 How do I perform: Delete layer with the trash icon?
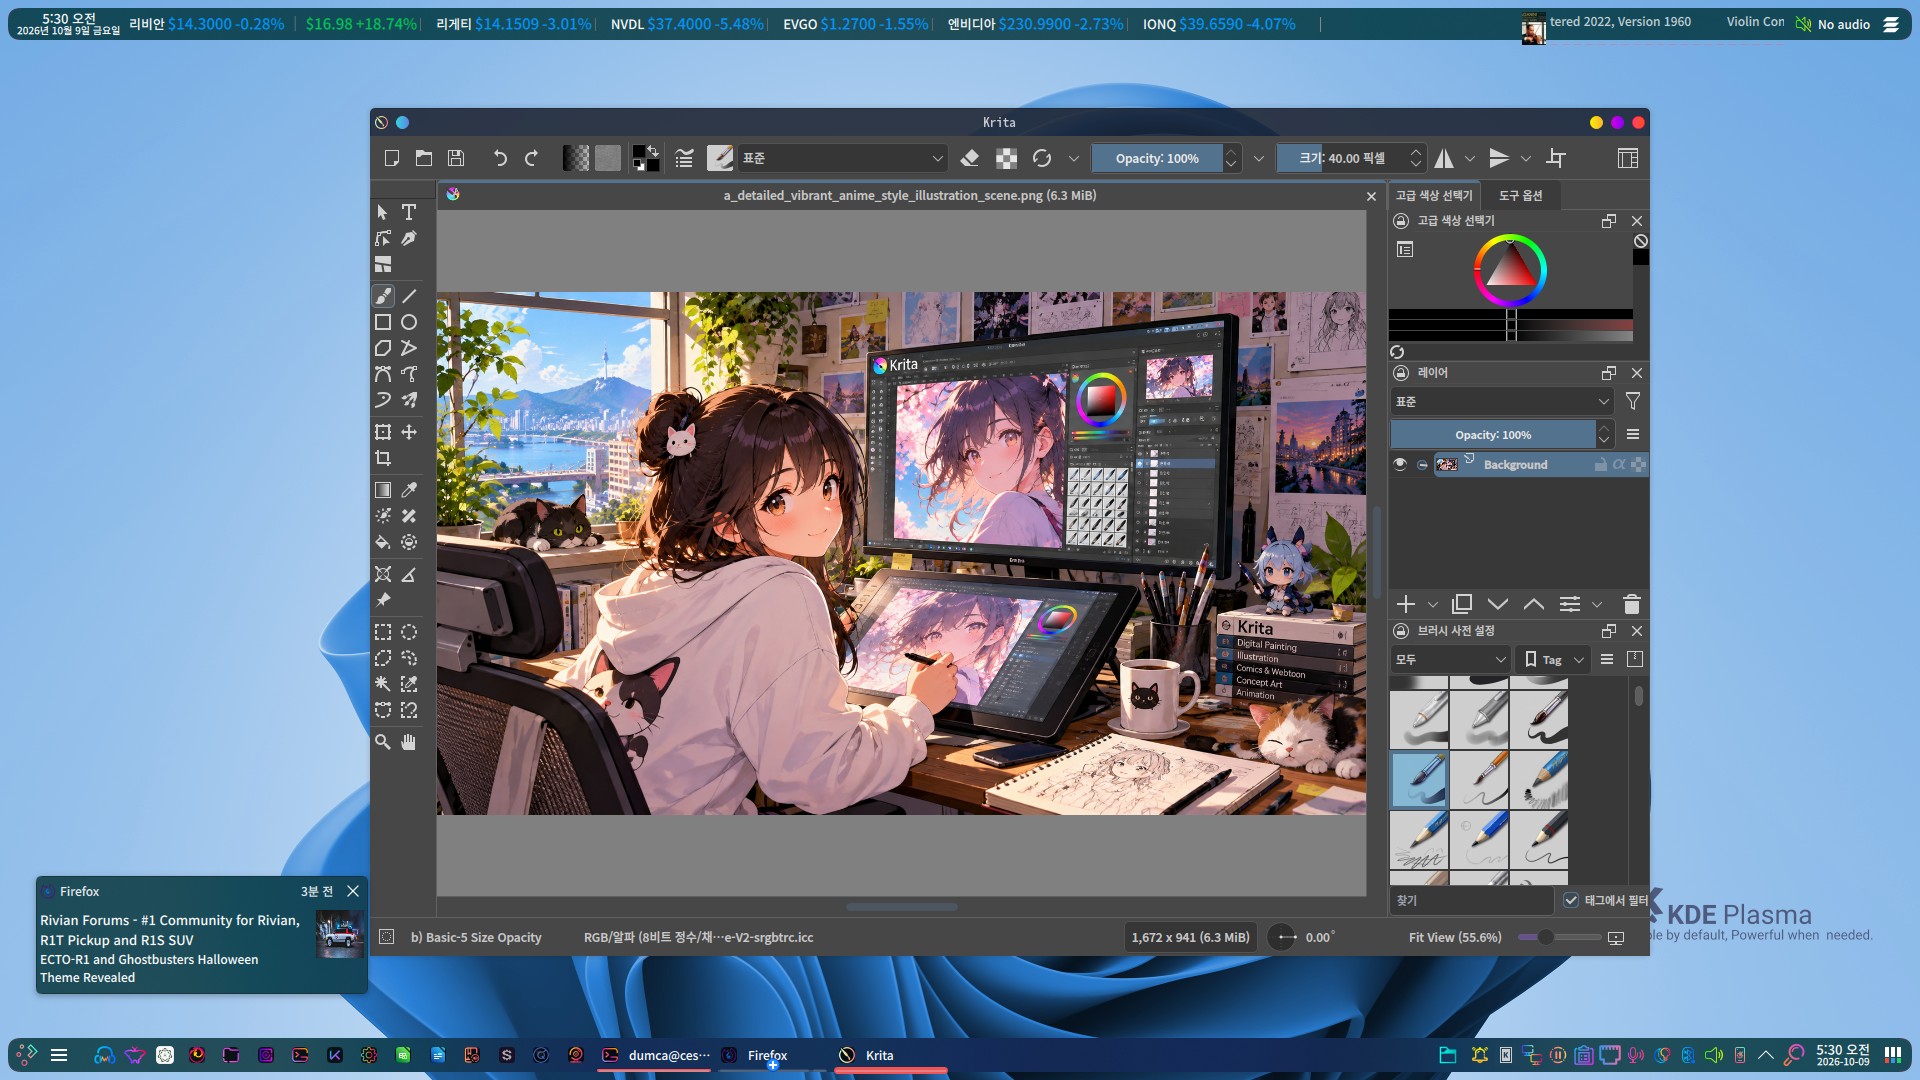tap(1632, 604)
